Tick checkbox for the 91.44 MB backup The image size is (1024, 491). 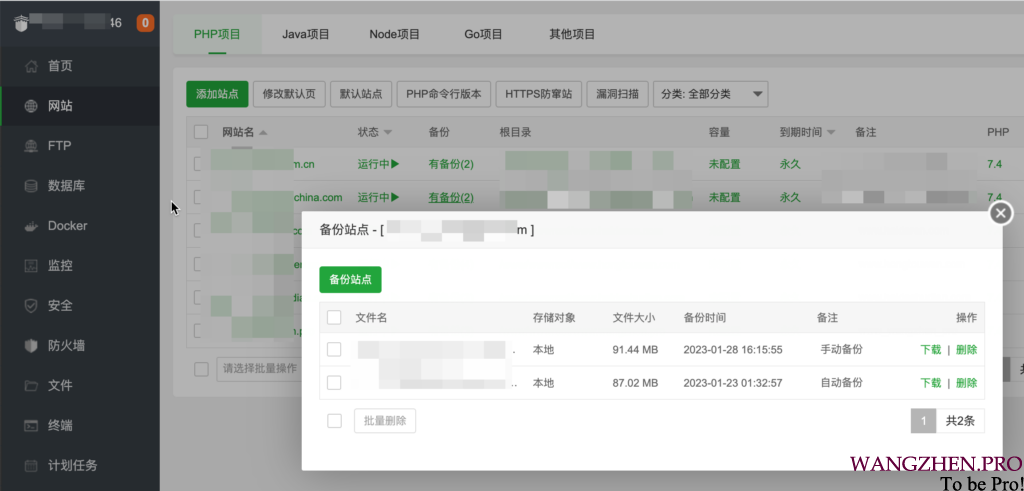point(334,350)
